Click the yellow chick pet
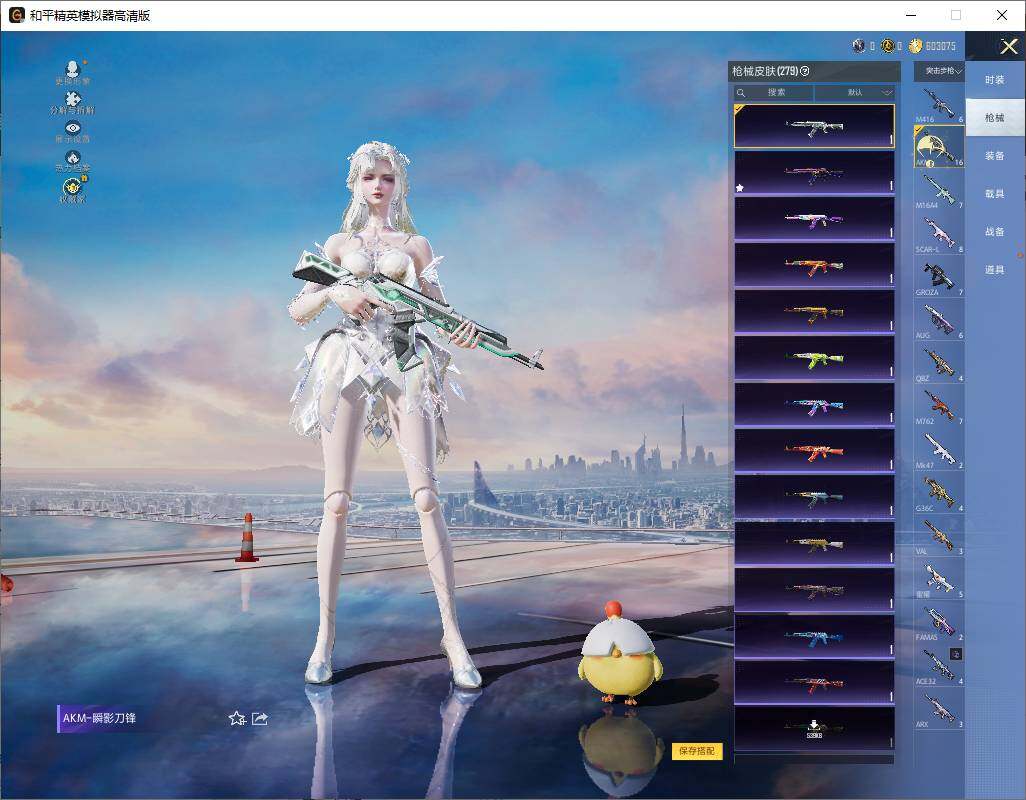The image size is (1026, 800). click(619, 654)
